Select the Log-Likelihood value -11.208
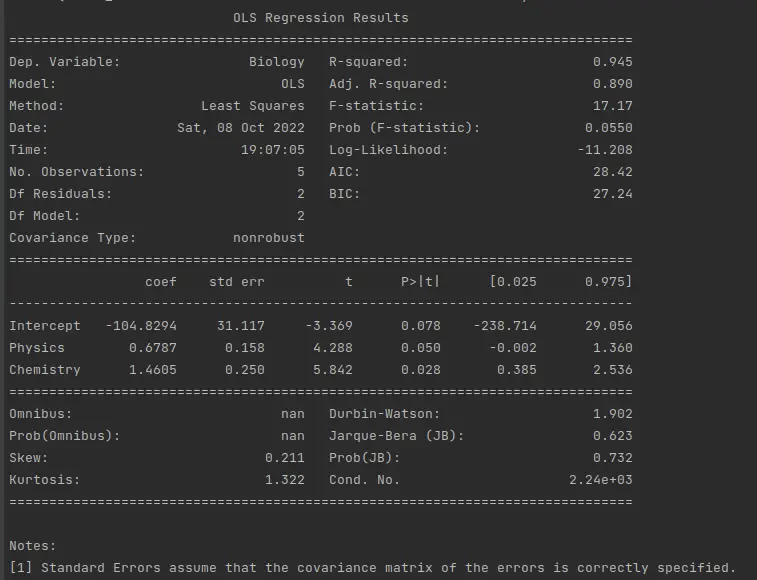This screenshot has height=580, width=757. 605,150
